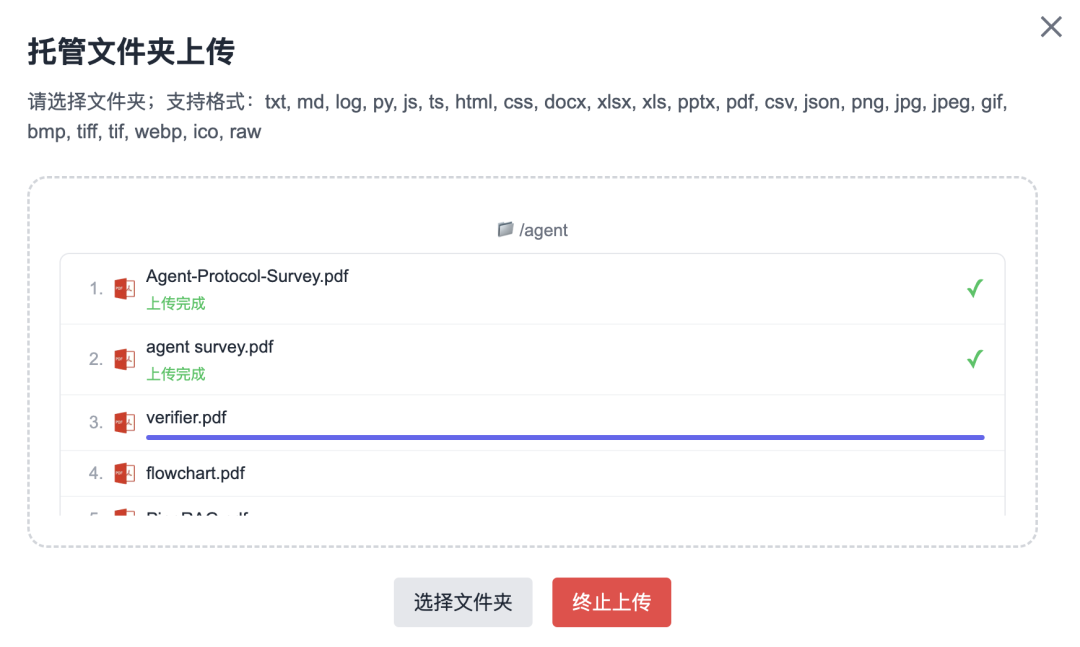
Task: Click green checkmark for agent survey.pdf
Action: click(975, 359)
